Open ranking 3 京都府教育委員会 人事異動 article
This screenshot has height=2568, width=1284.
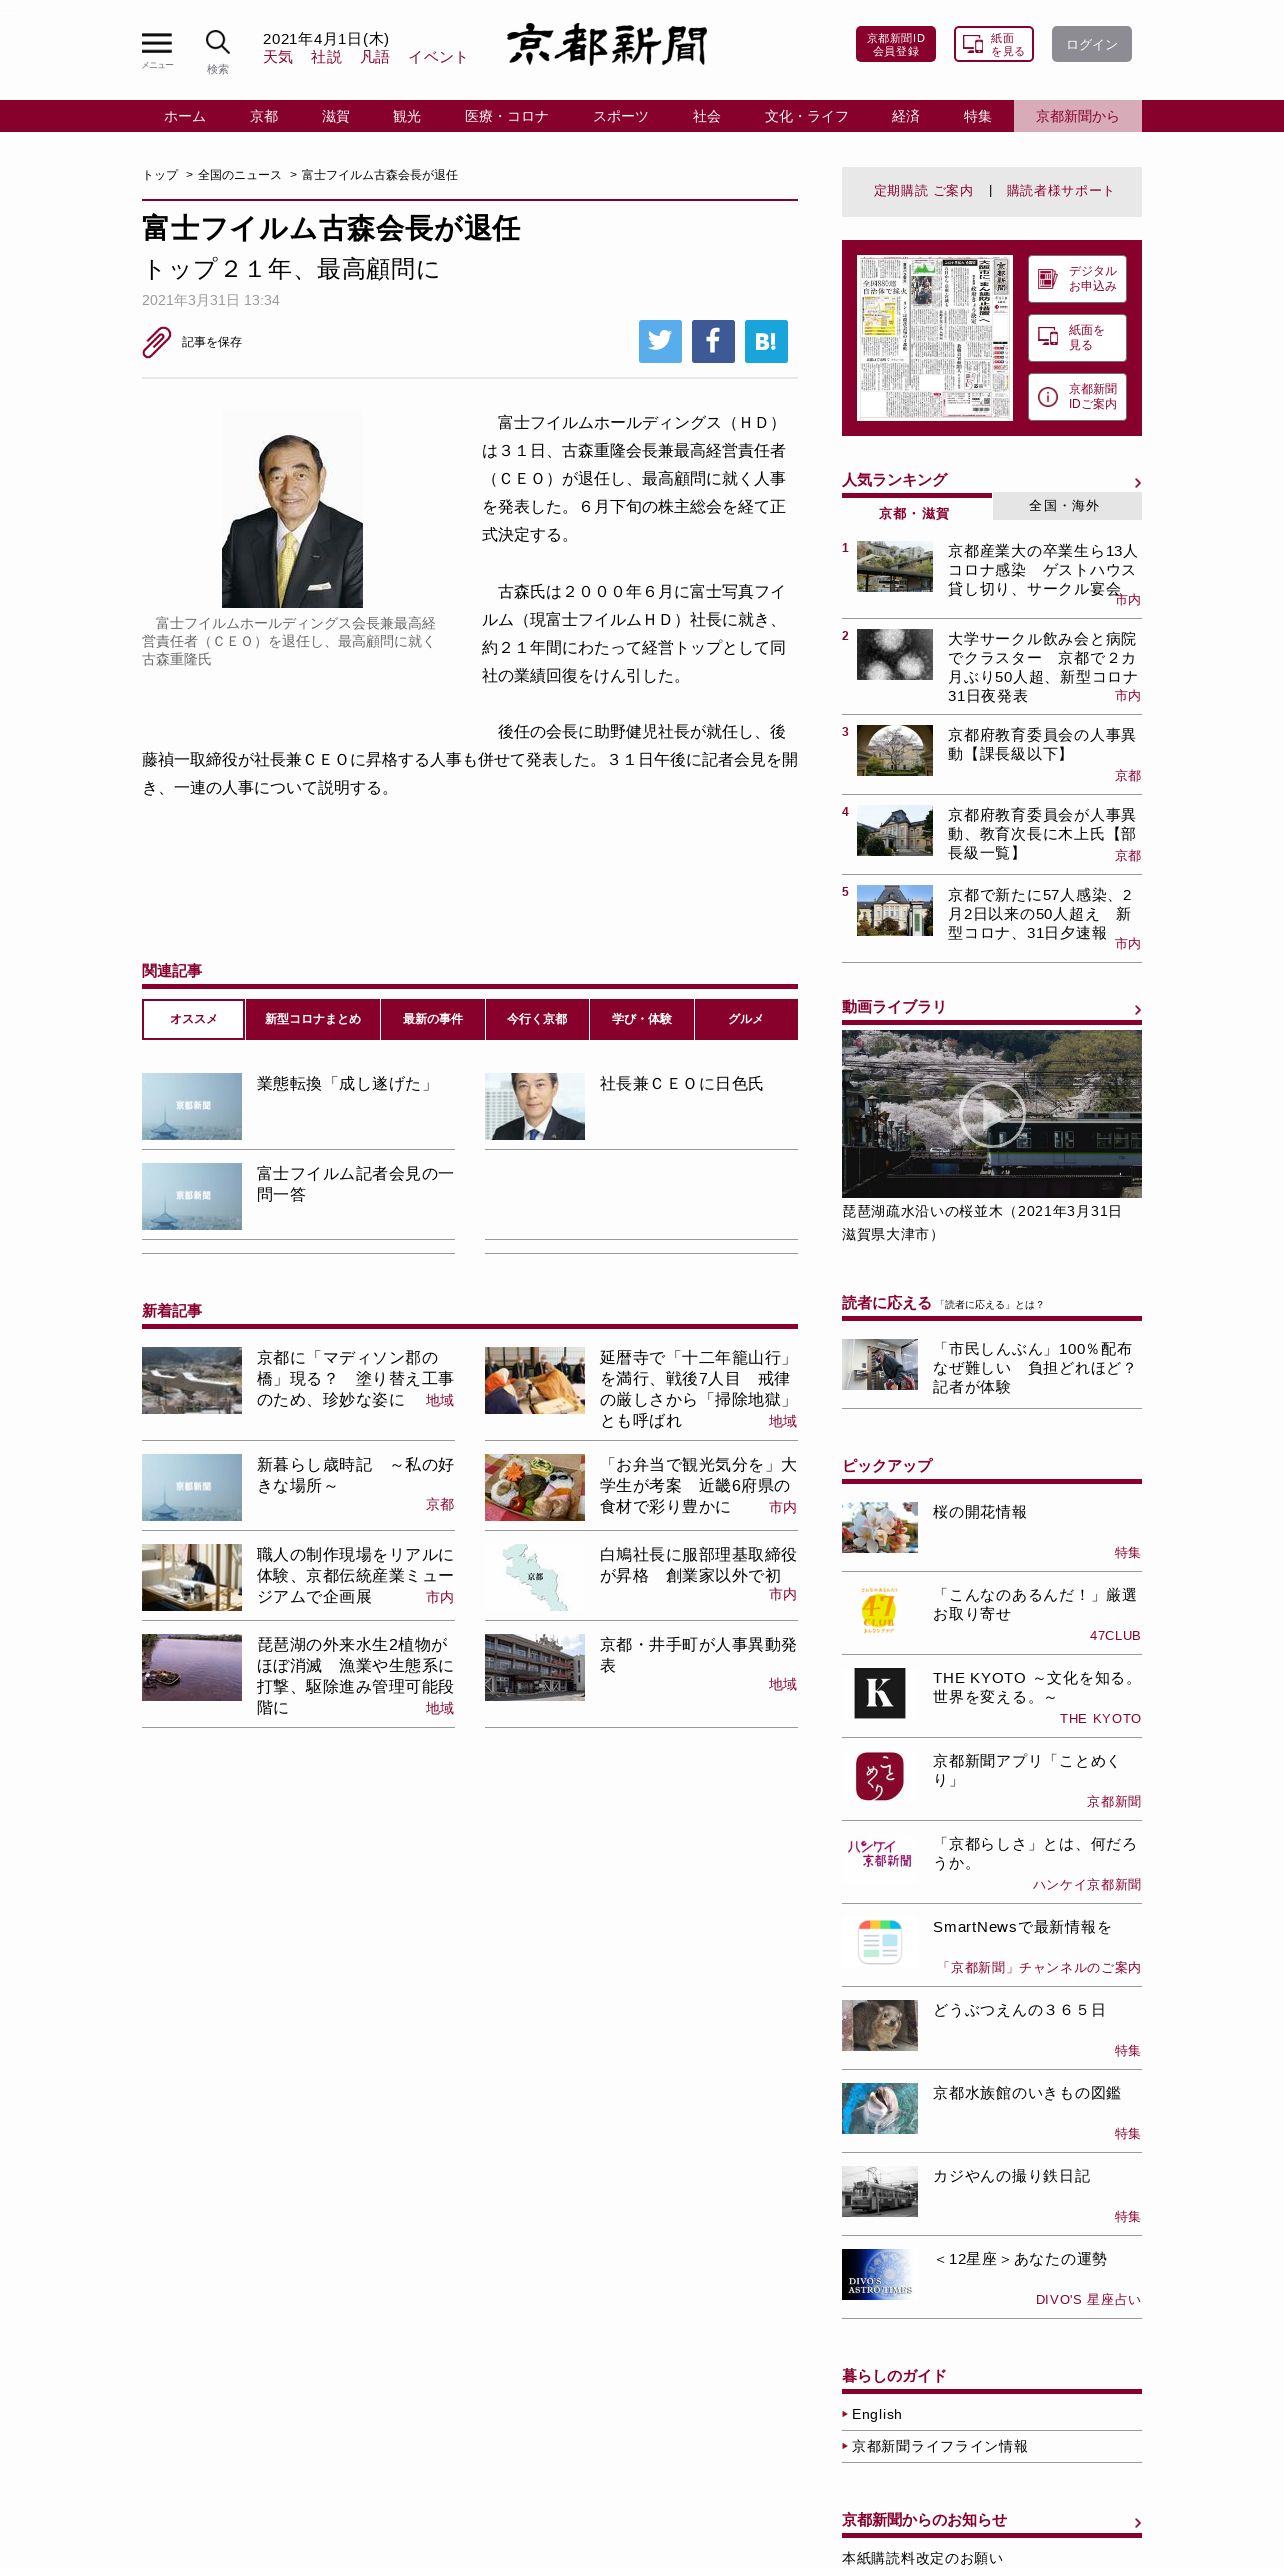click(x=1042, y=744)
